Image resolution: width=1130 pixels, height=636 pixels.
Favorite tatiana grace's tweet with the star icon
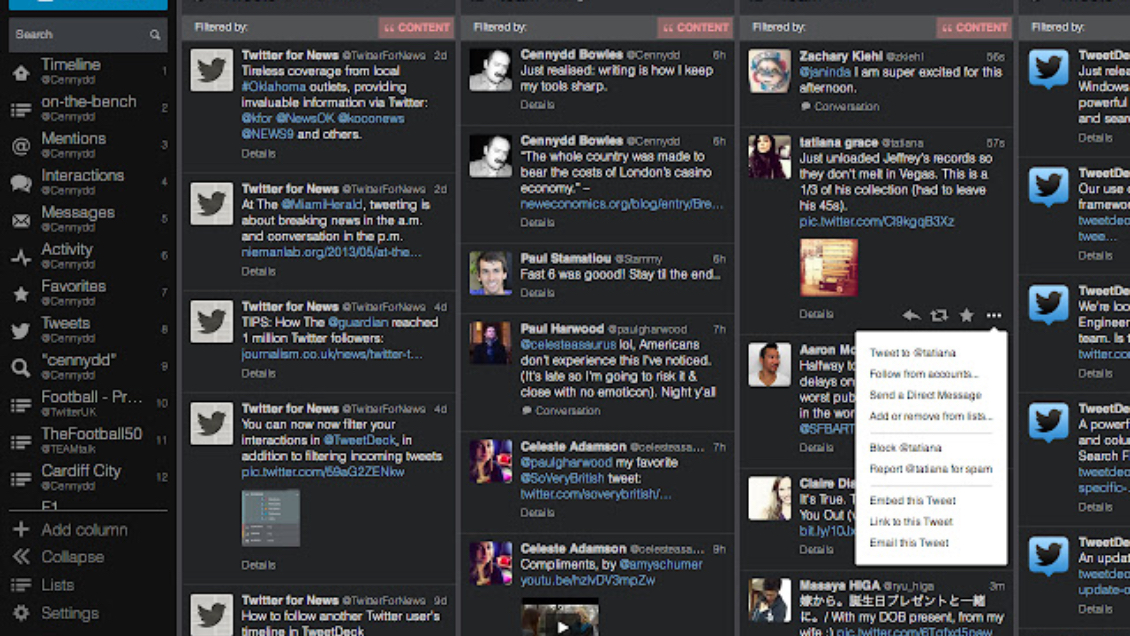(967, 315)
